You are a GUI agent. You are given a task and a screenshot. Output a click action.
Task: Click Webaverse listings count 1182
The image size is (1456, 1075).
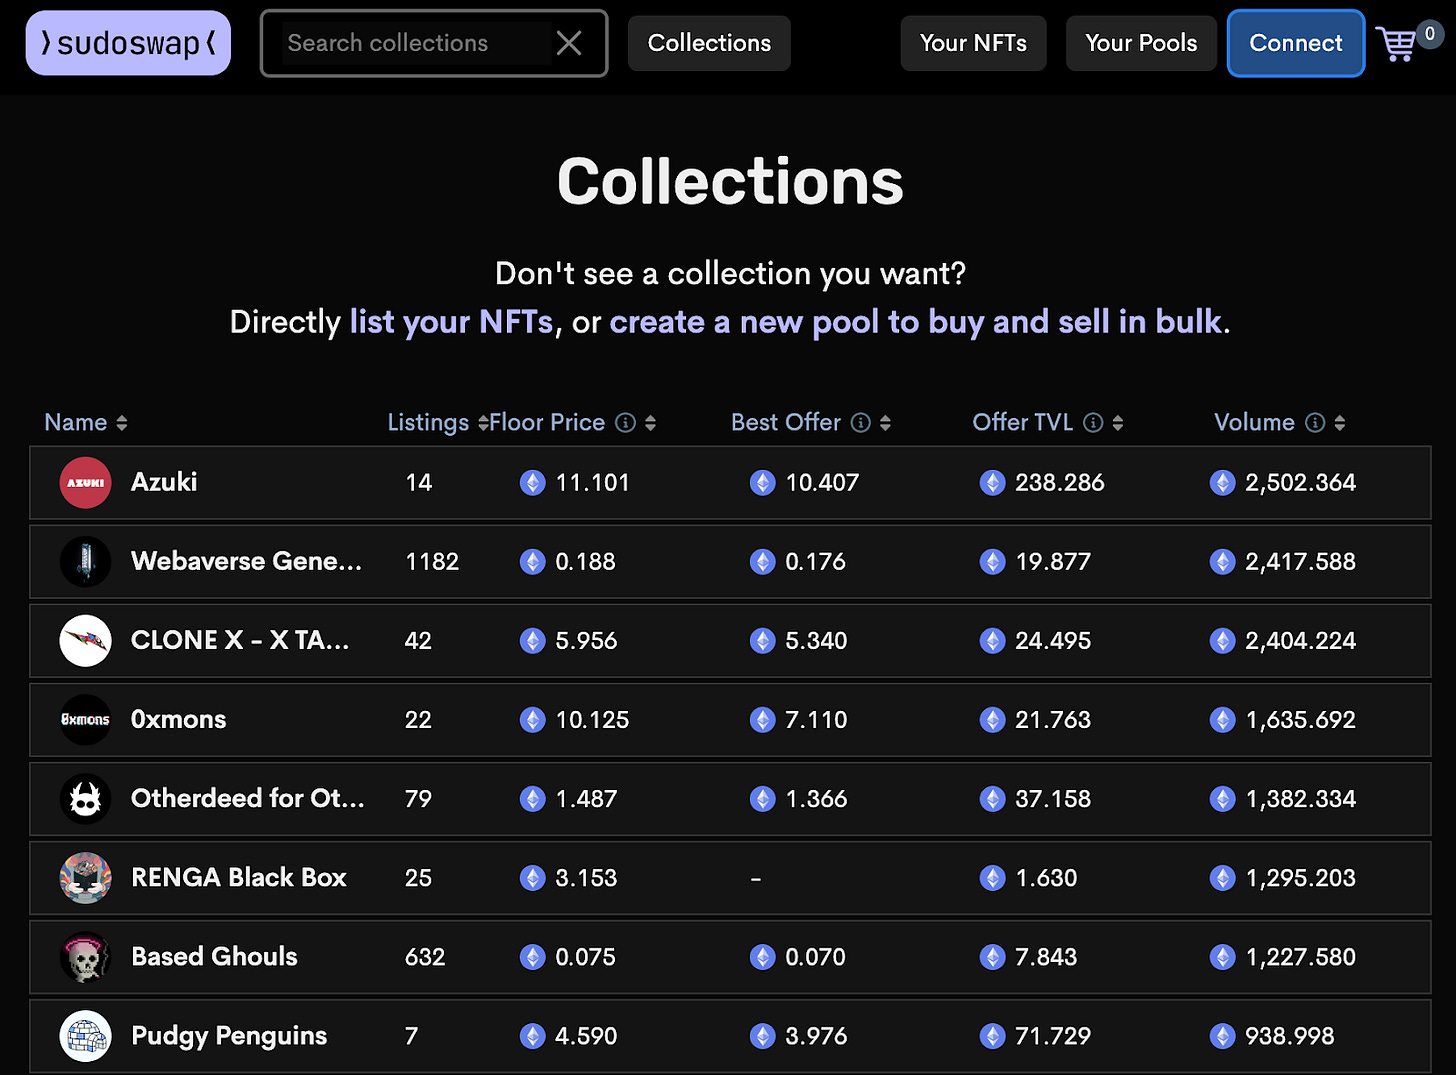click(432, 562)
